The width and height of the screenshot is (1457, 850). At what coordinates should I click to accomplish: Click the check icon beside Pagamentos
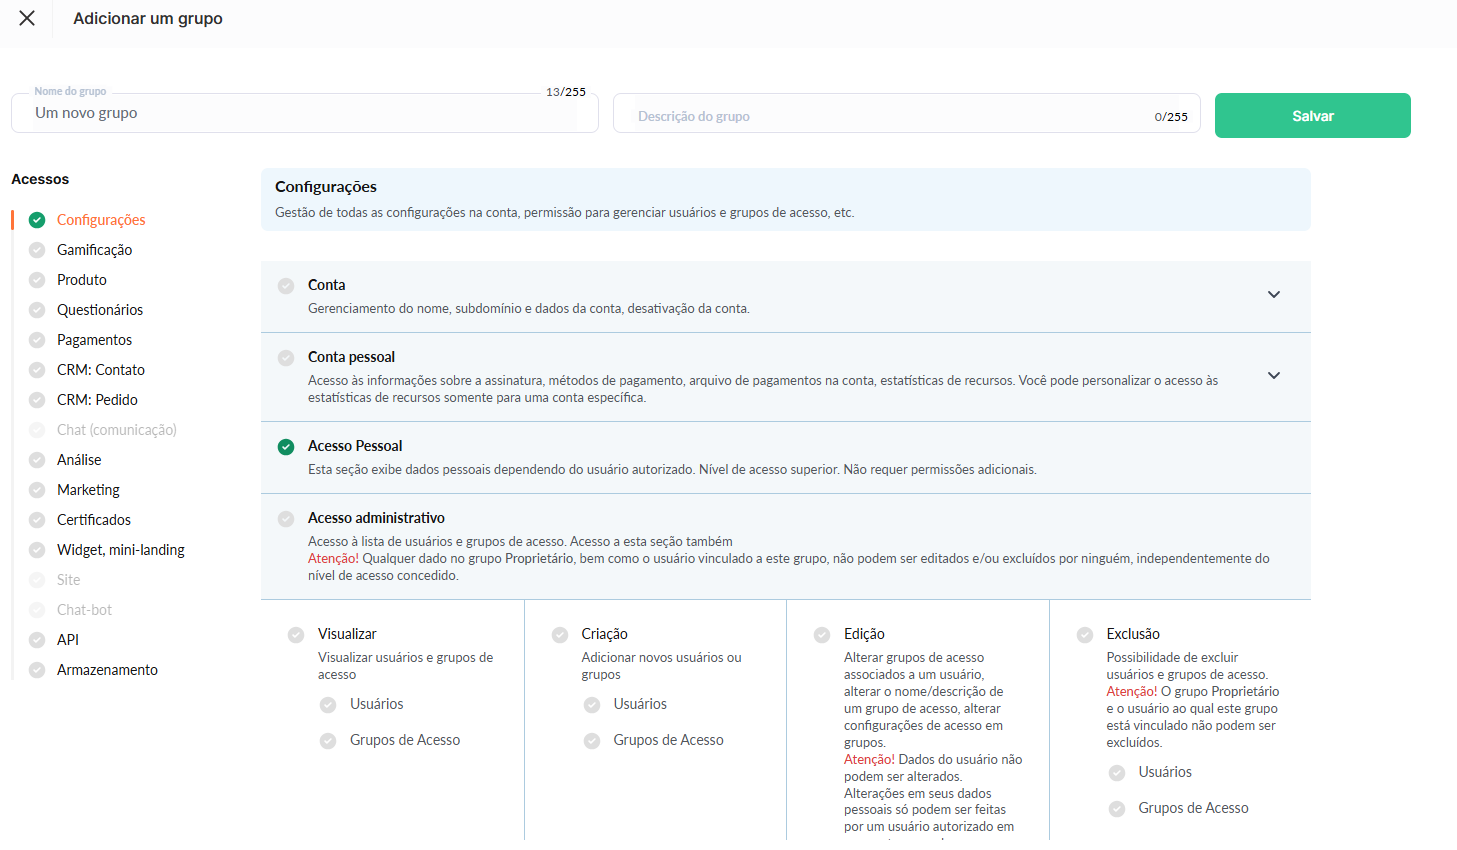tap(37, 340)
